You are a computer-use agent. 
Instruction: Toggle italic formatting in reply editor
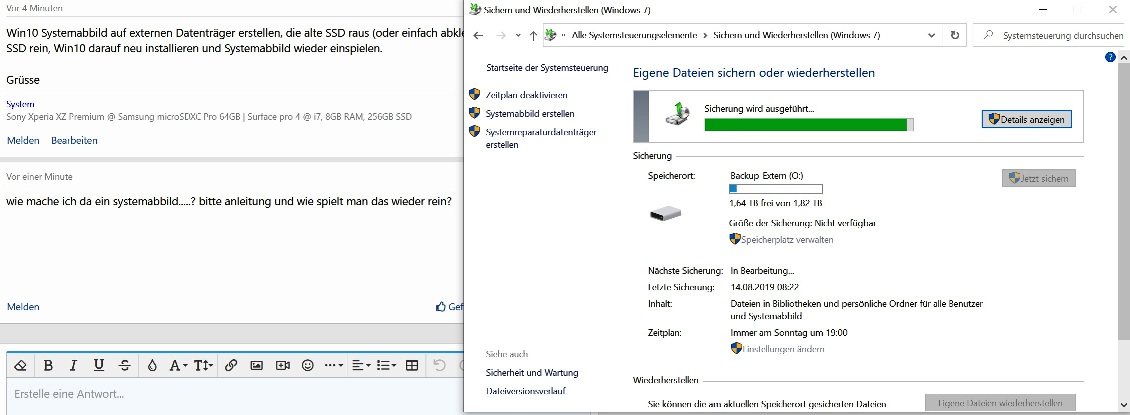(x=73, y=365)
